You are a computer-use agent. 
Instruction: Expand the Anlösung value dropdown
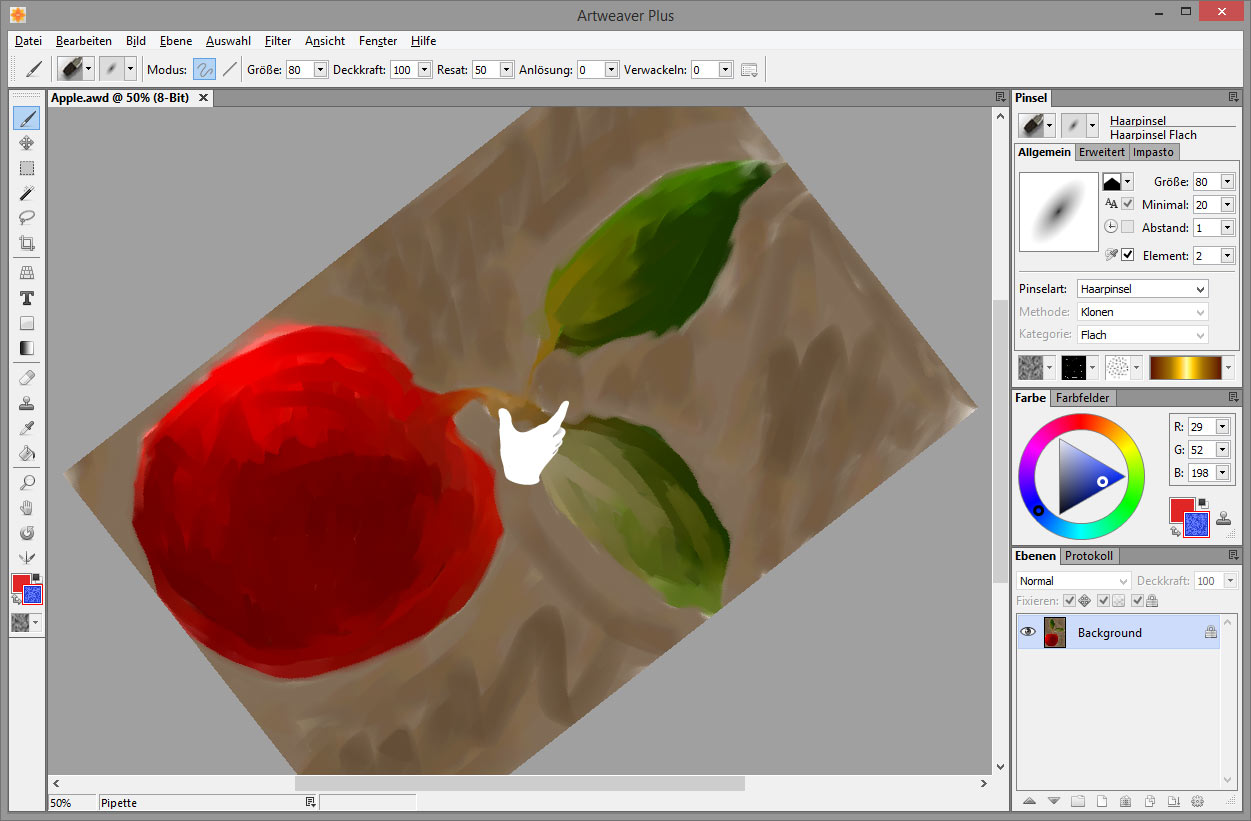tap(611, 70)
